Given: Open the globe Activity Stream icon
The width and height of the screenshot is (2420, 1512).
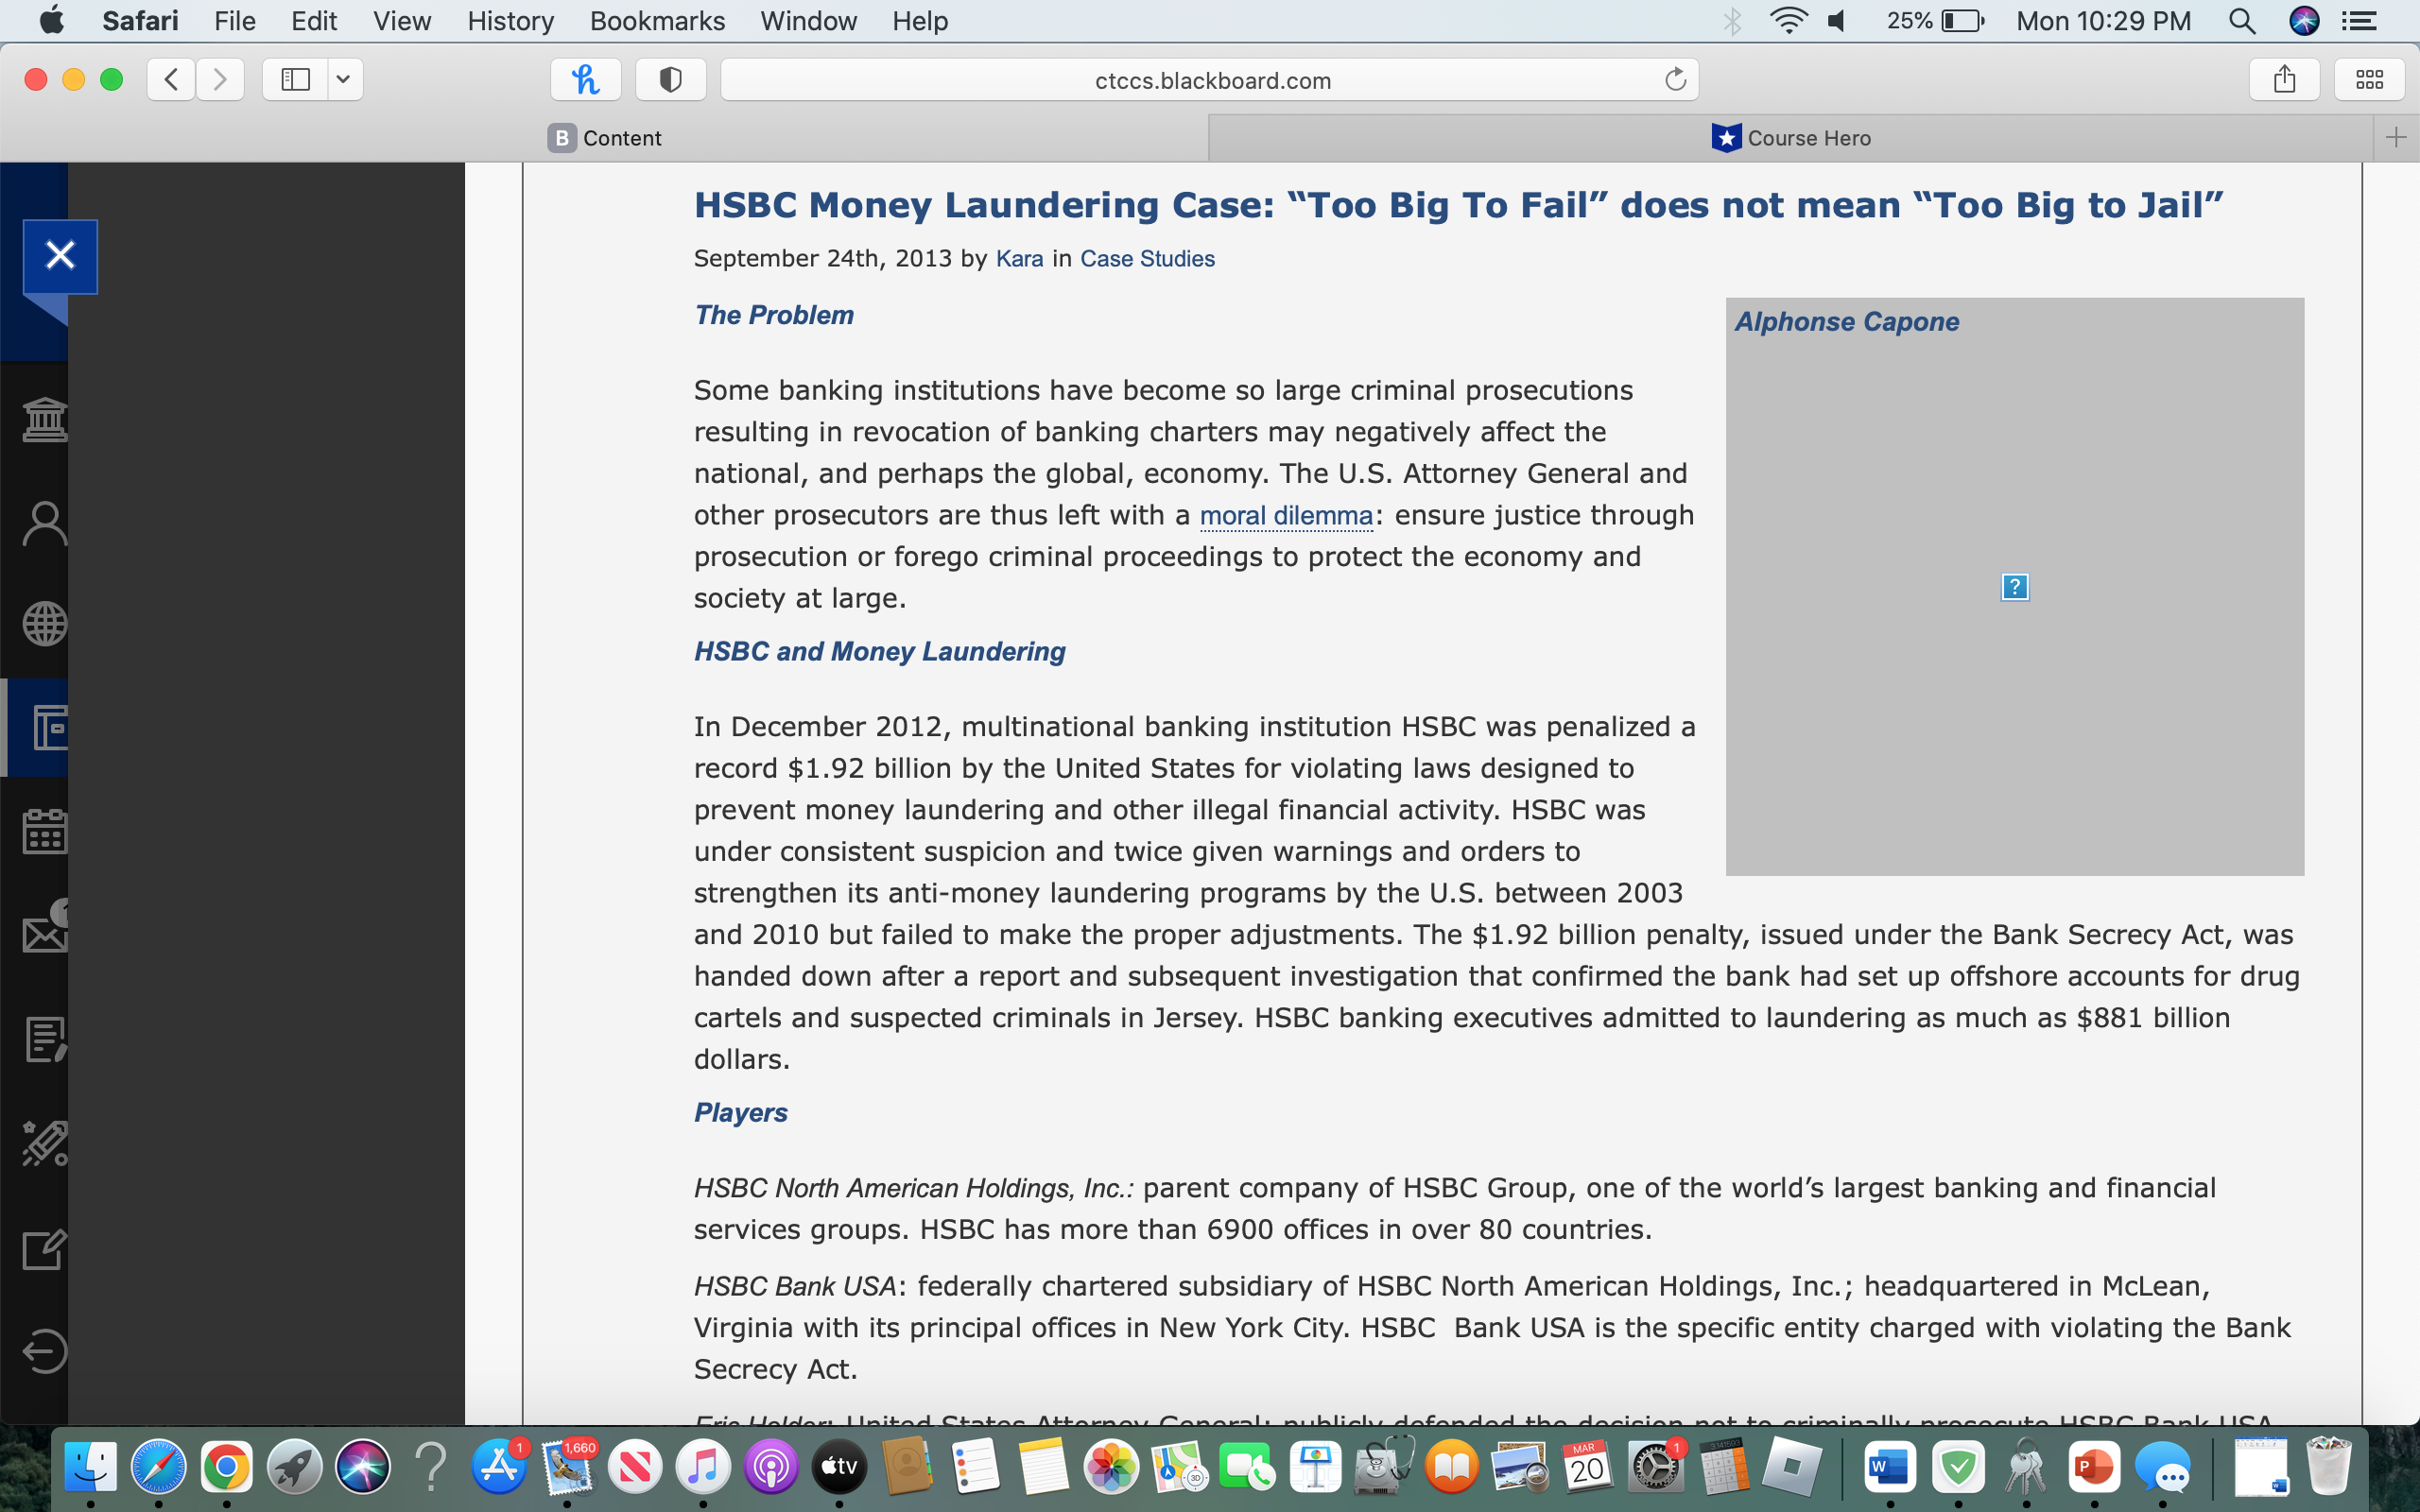Looking at the screenshot, I should click(44, 624).
